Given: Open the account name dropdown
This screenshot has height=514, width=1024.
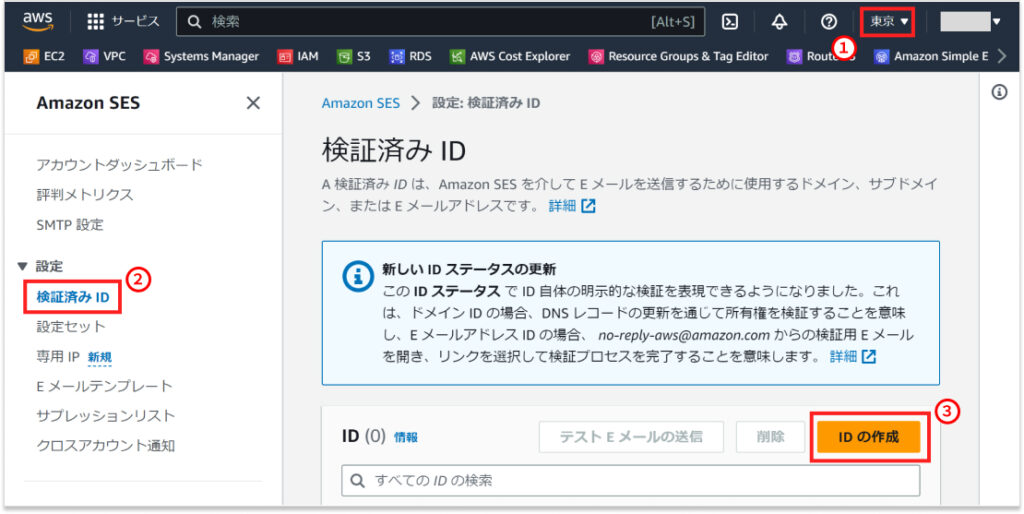Looking at the screenshot, I should click(x=970, y=22).
